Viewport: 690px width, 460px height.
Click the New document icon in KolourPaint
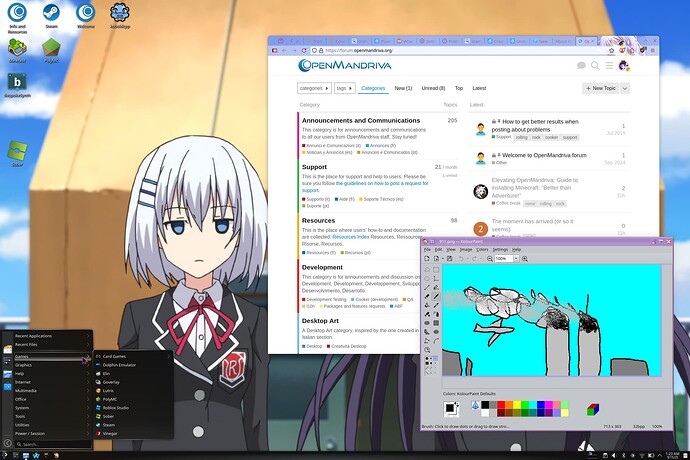coord(427,258)
